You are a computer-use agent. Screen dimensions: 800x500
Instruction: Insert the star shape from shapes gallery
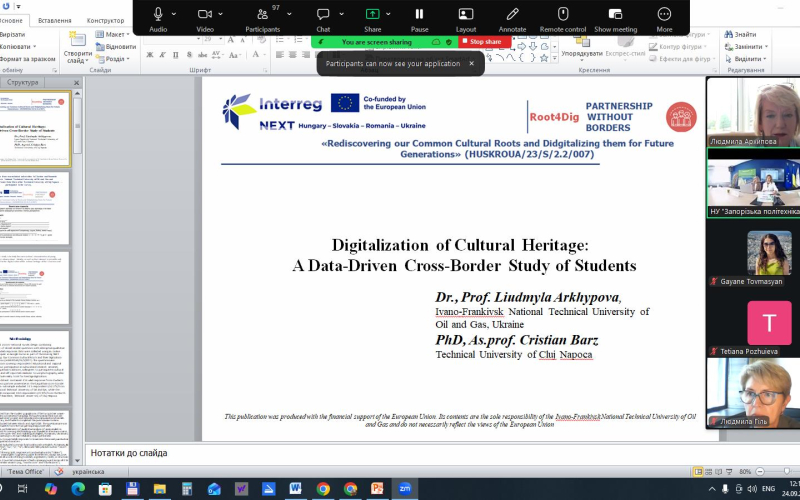coord(544,58)
